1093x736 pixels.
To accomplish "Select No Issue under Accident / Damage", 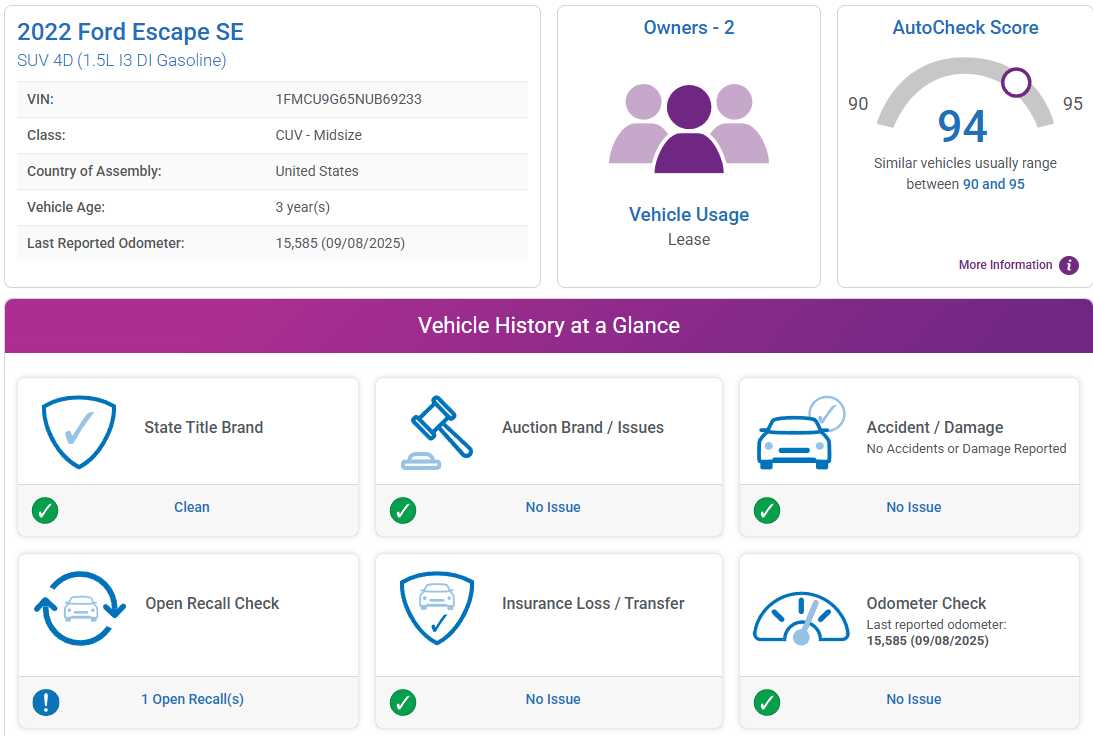I will coord(913,507).
